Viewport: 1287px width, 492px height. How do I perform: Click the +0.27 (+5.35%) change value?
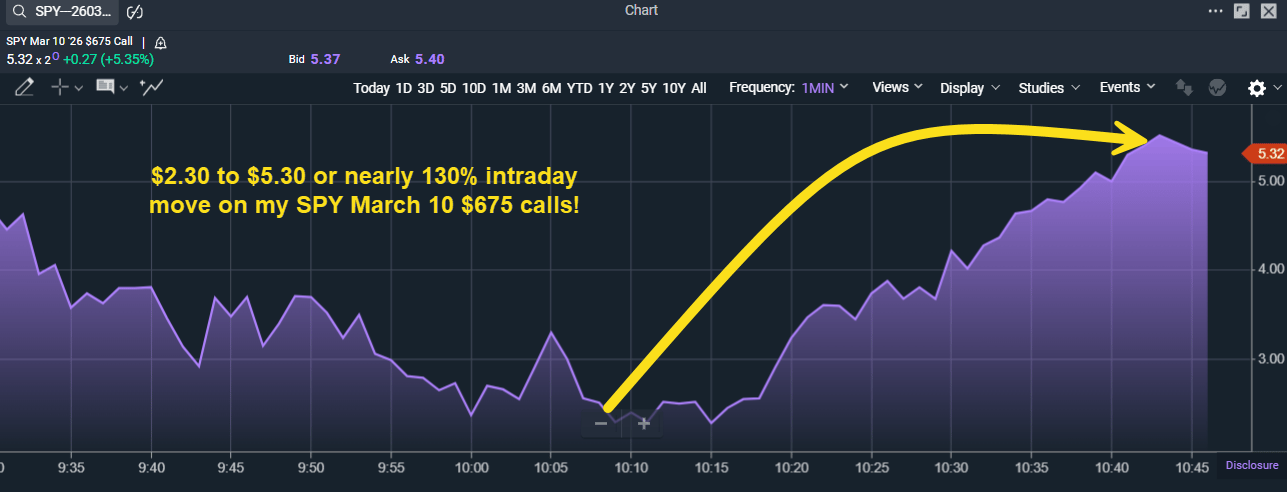110,59
